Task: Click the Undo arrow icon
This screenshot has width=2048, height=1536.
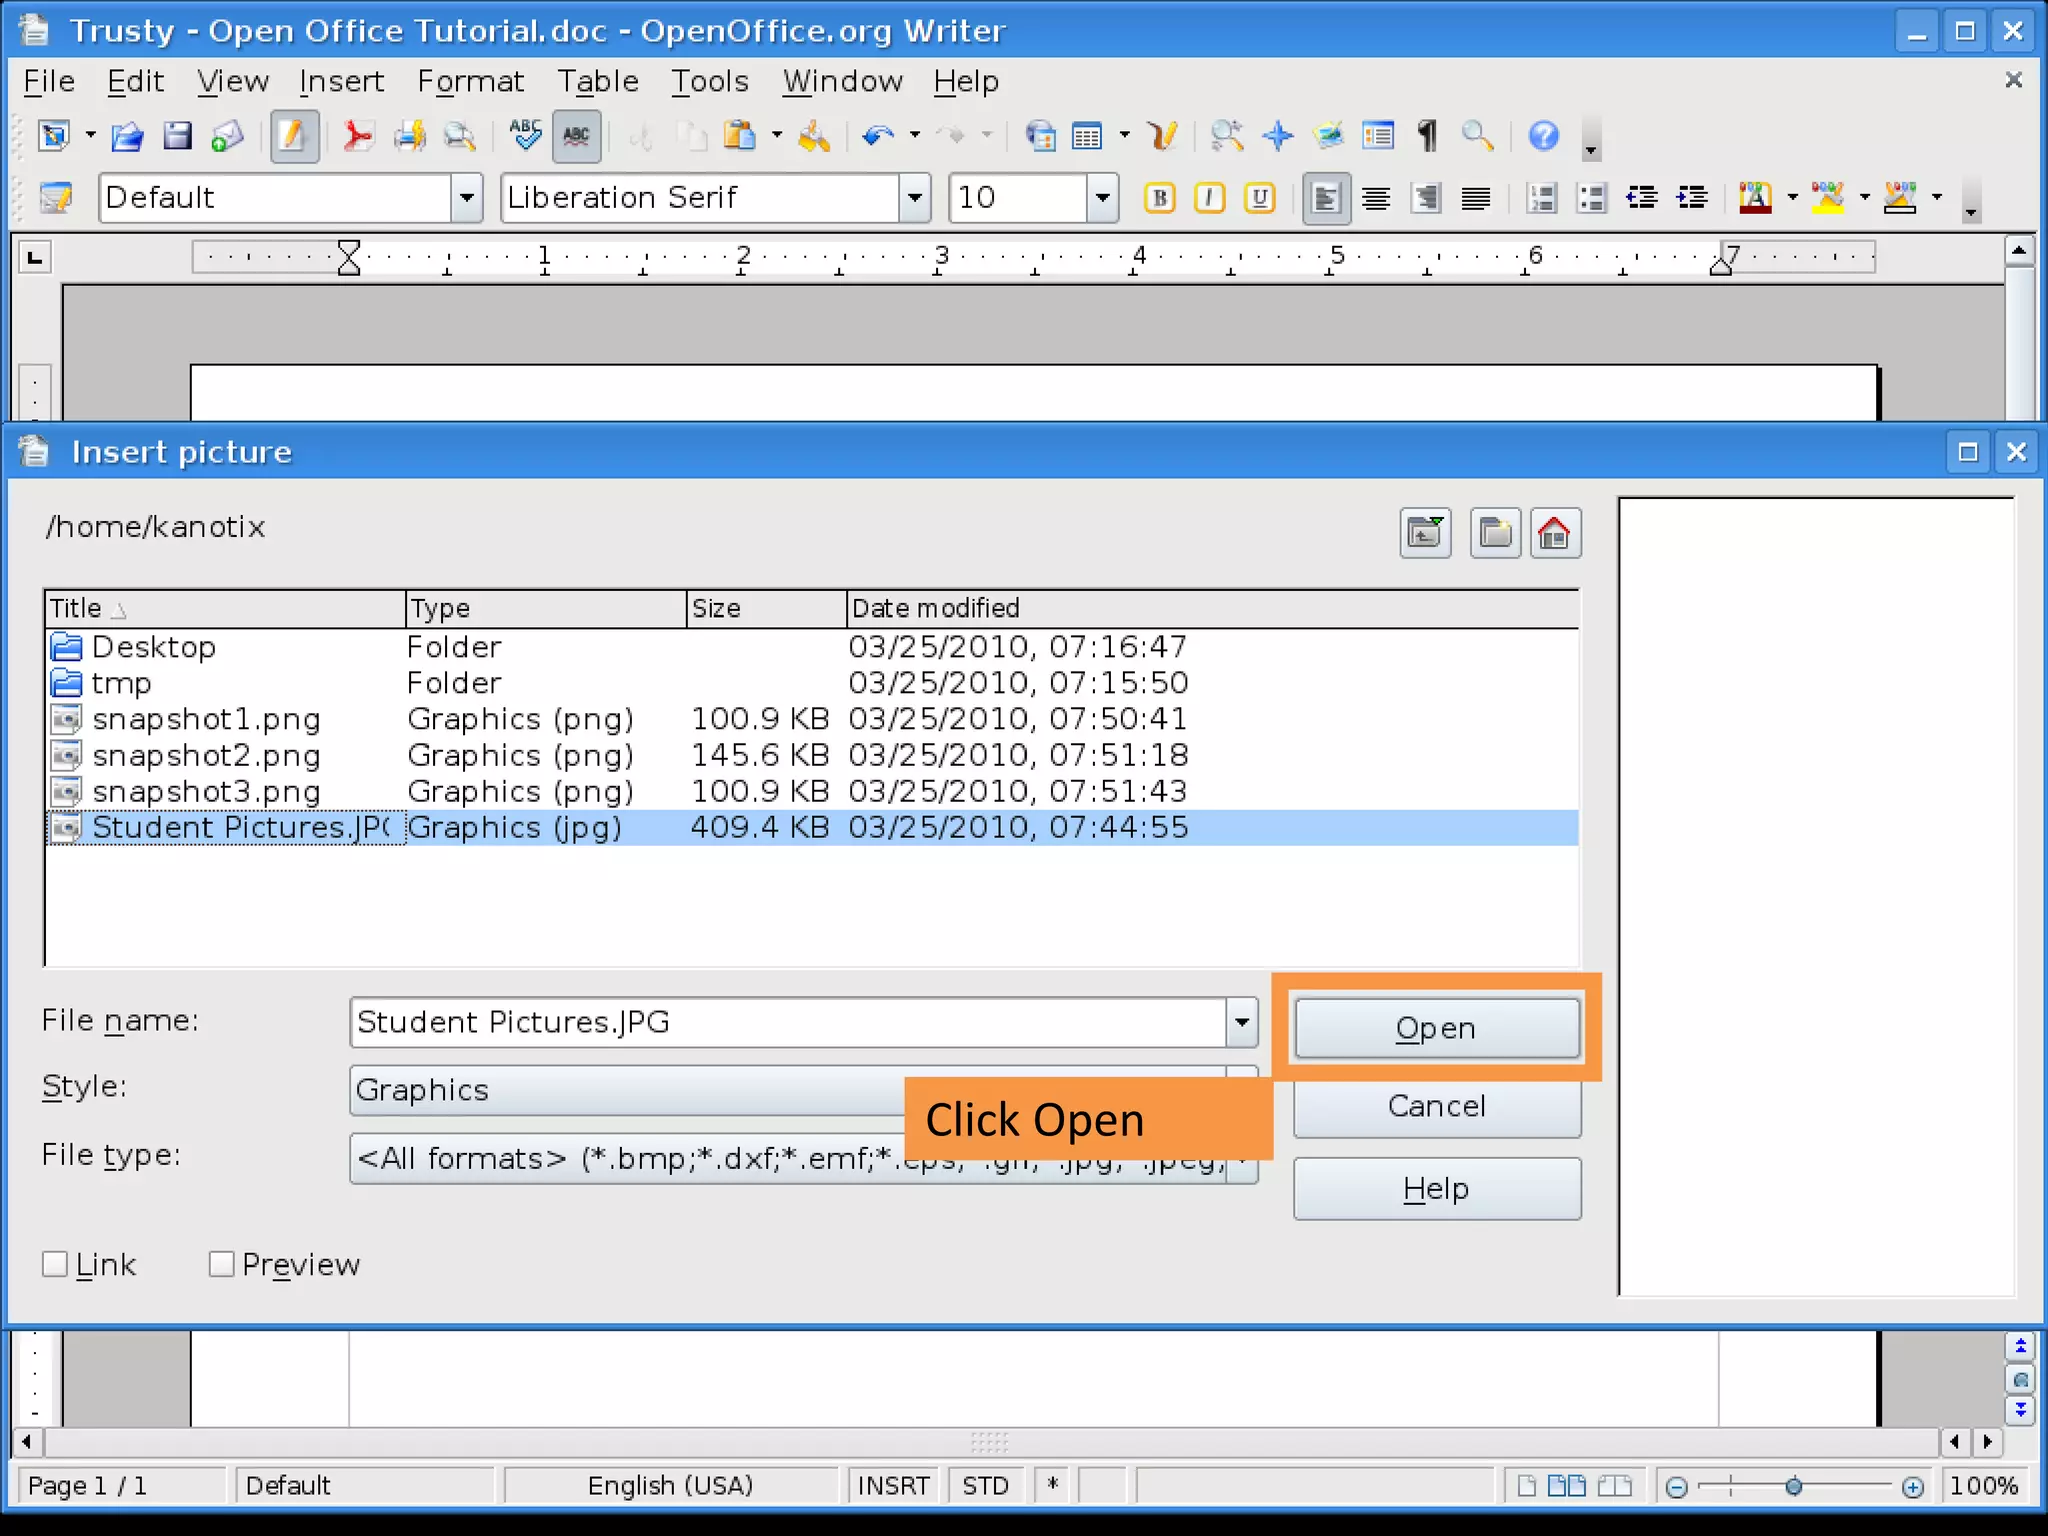Action: (877, 136)
